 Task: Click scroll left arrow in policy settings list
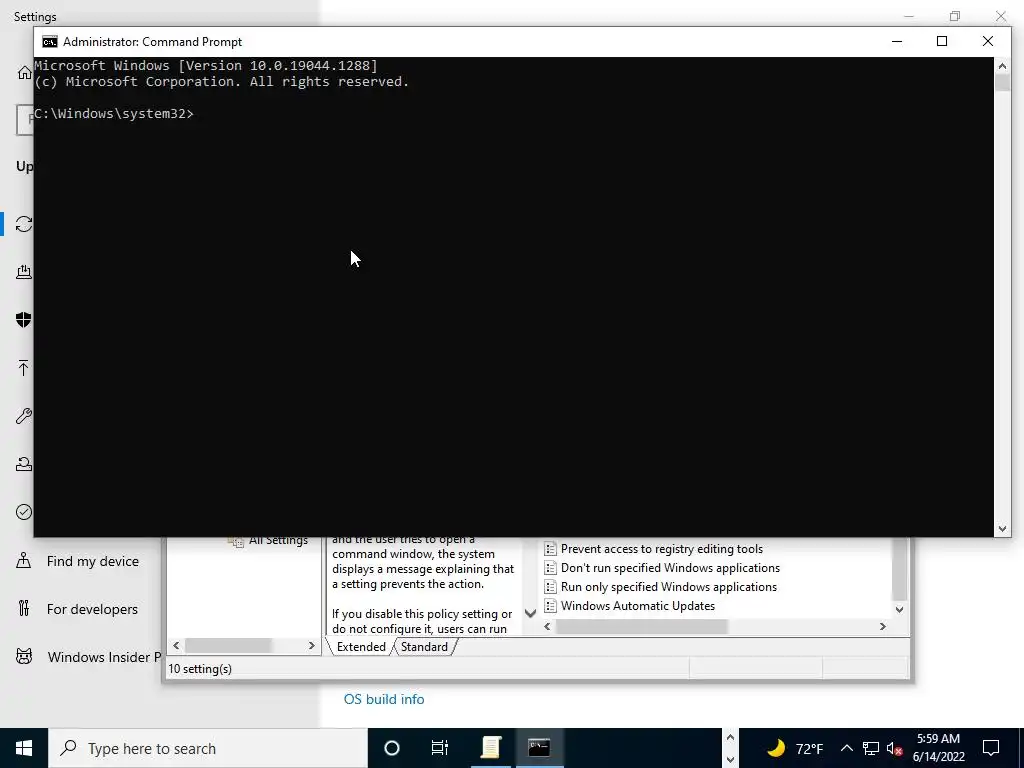pos(547,626)
